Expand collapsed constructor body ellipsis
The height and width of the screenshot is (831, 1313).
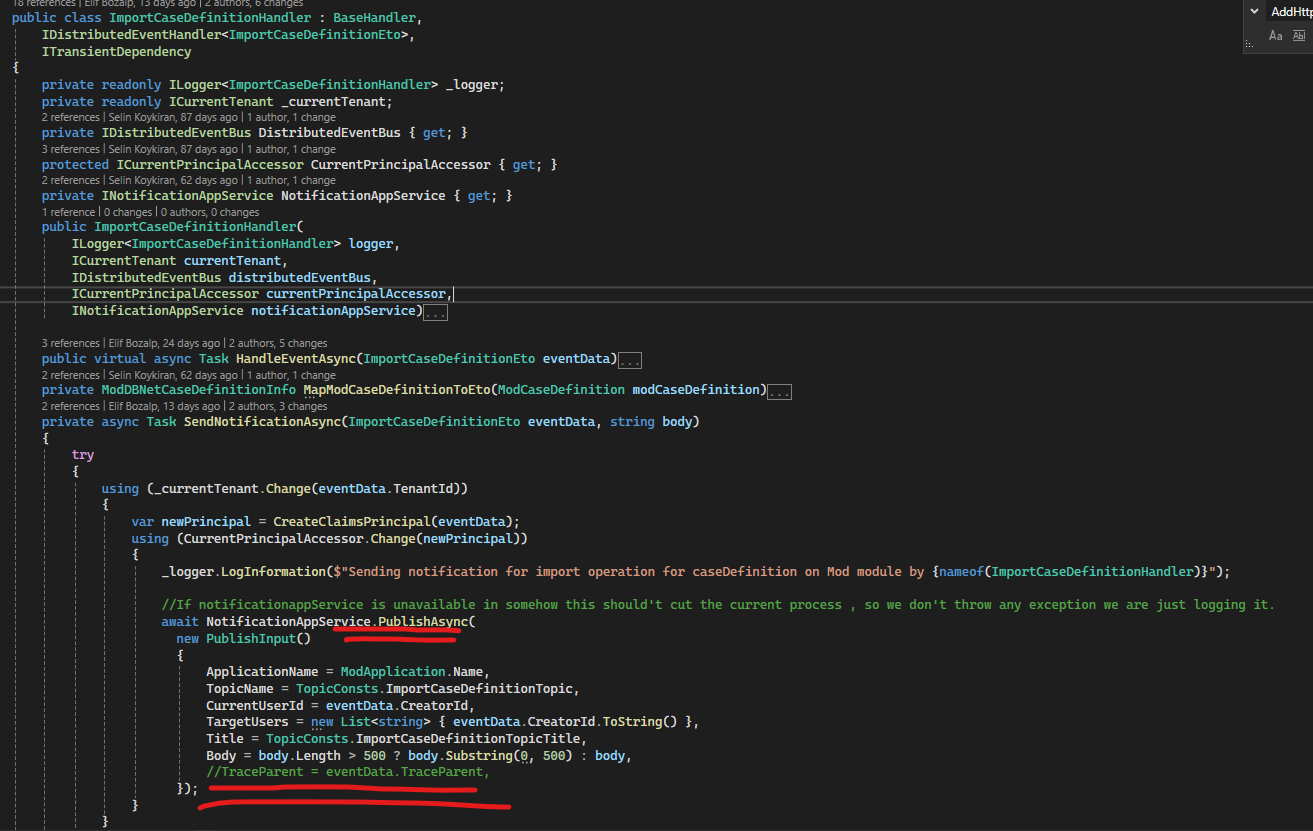point(435,312)
